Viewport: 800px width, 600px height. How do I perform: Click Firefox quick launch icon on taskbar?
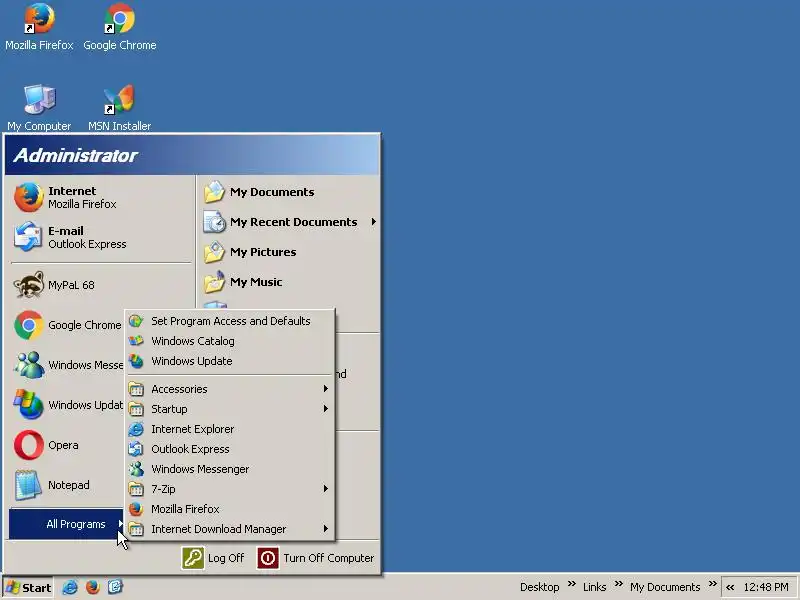coord(92,587)
